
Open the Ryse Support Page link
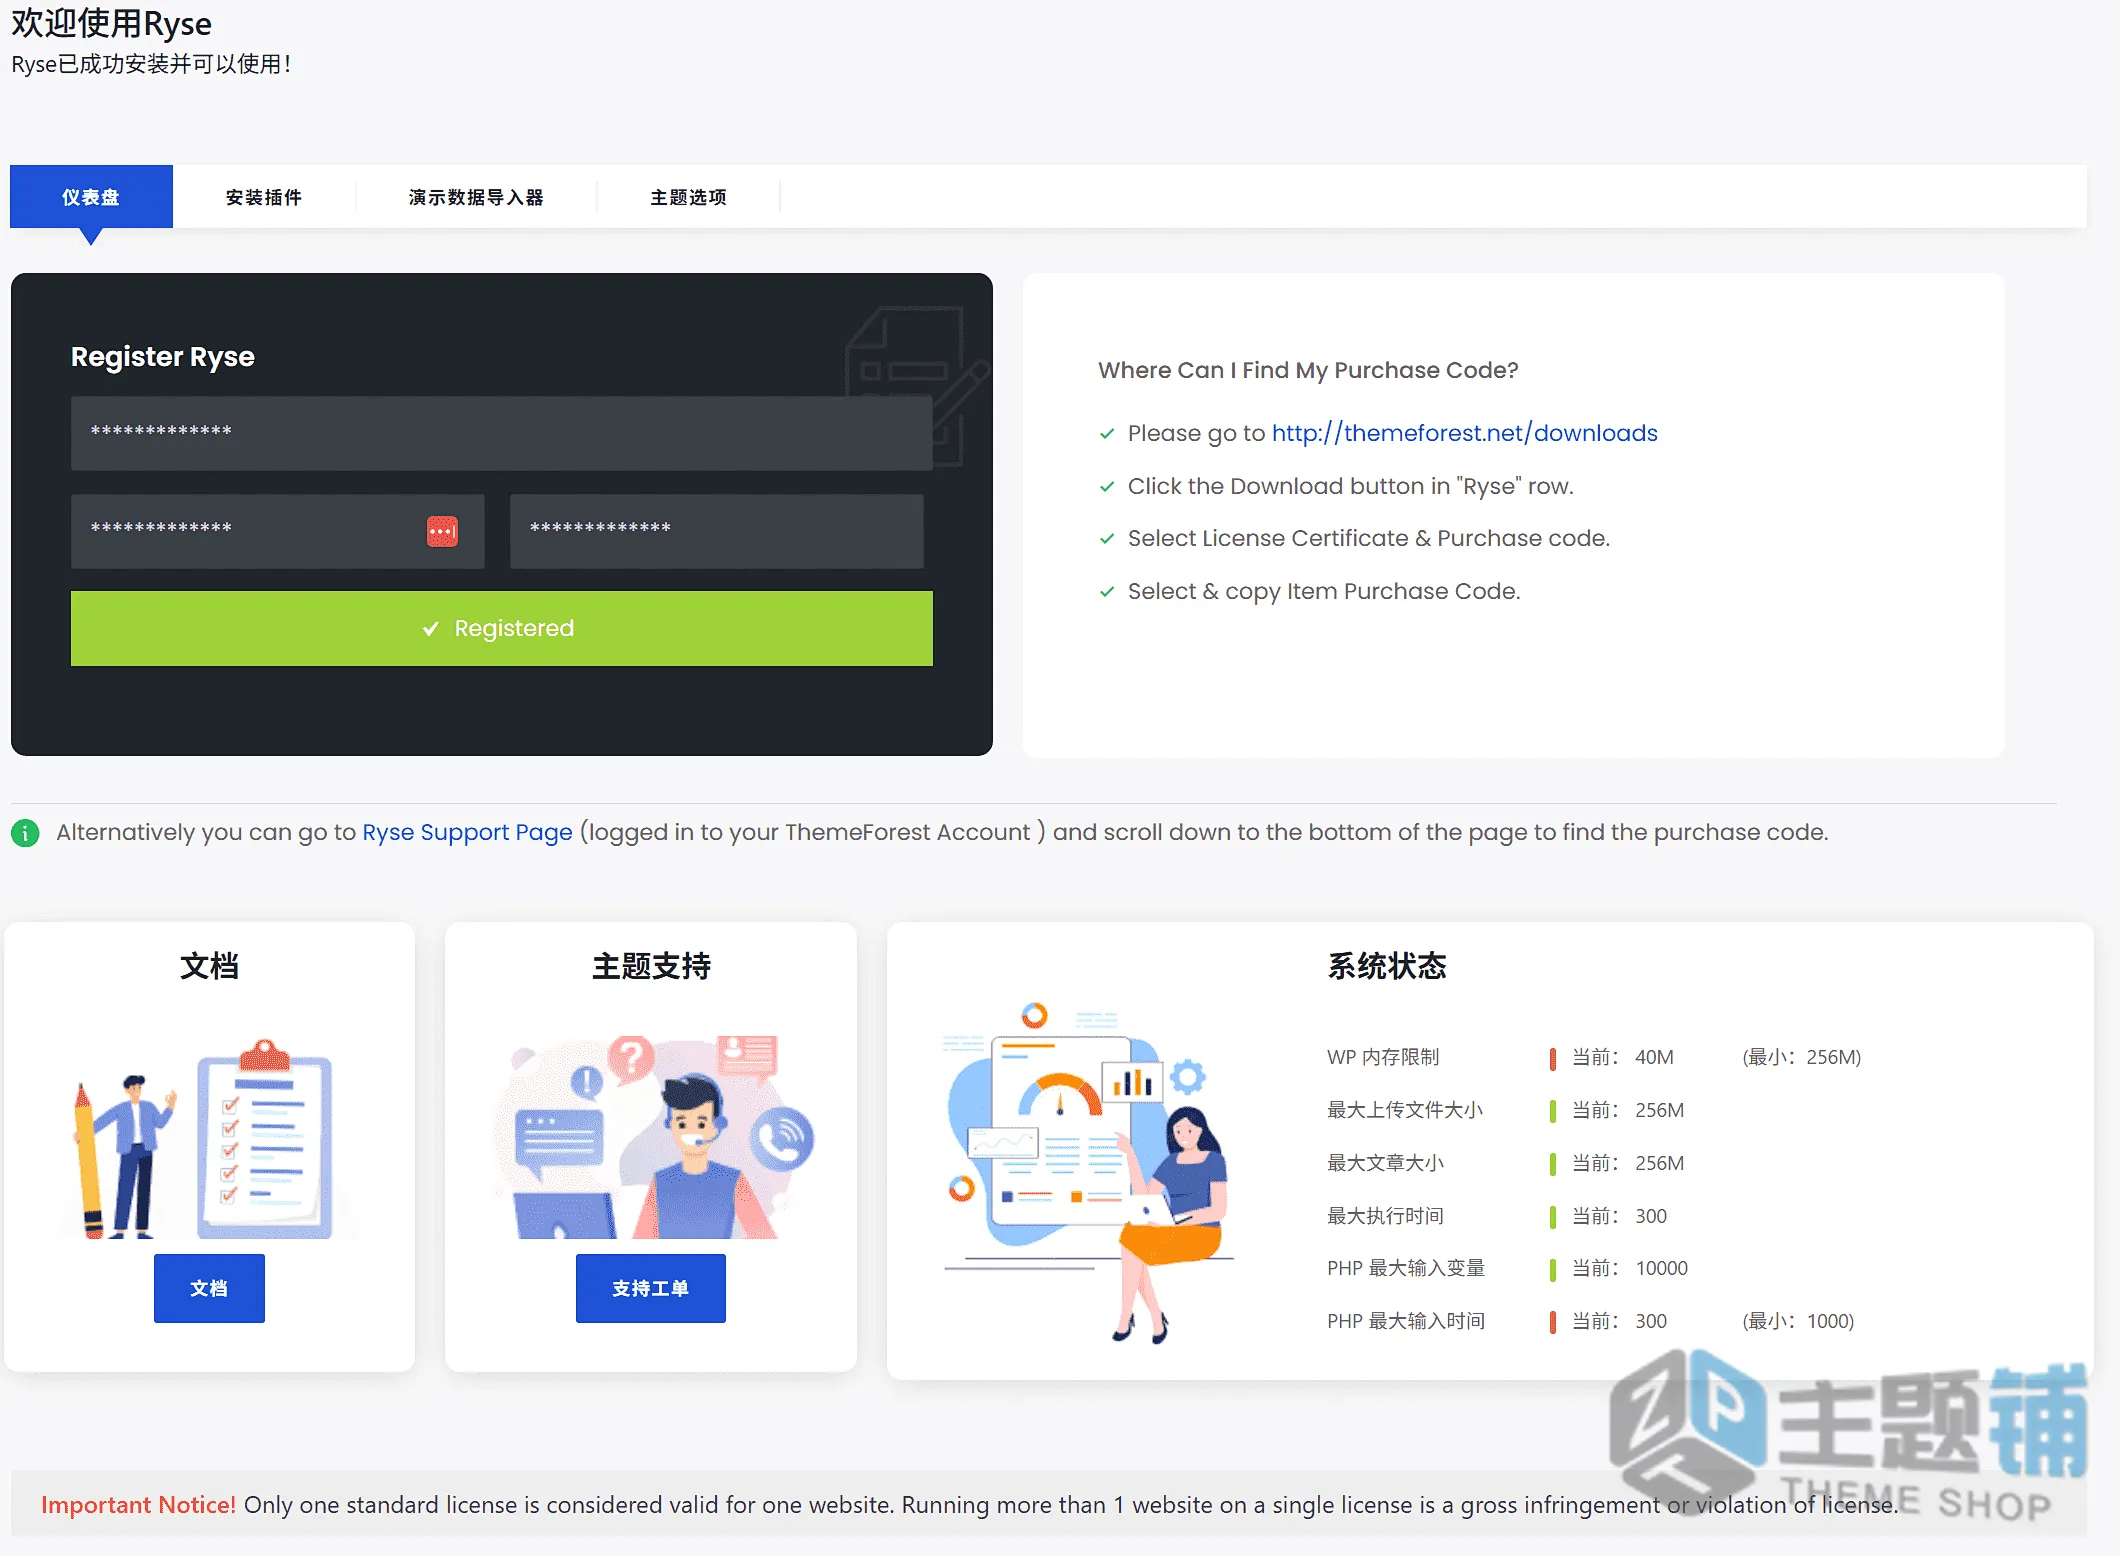point(467,832)
